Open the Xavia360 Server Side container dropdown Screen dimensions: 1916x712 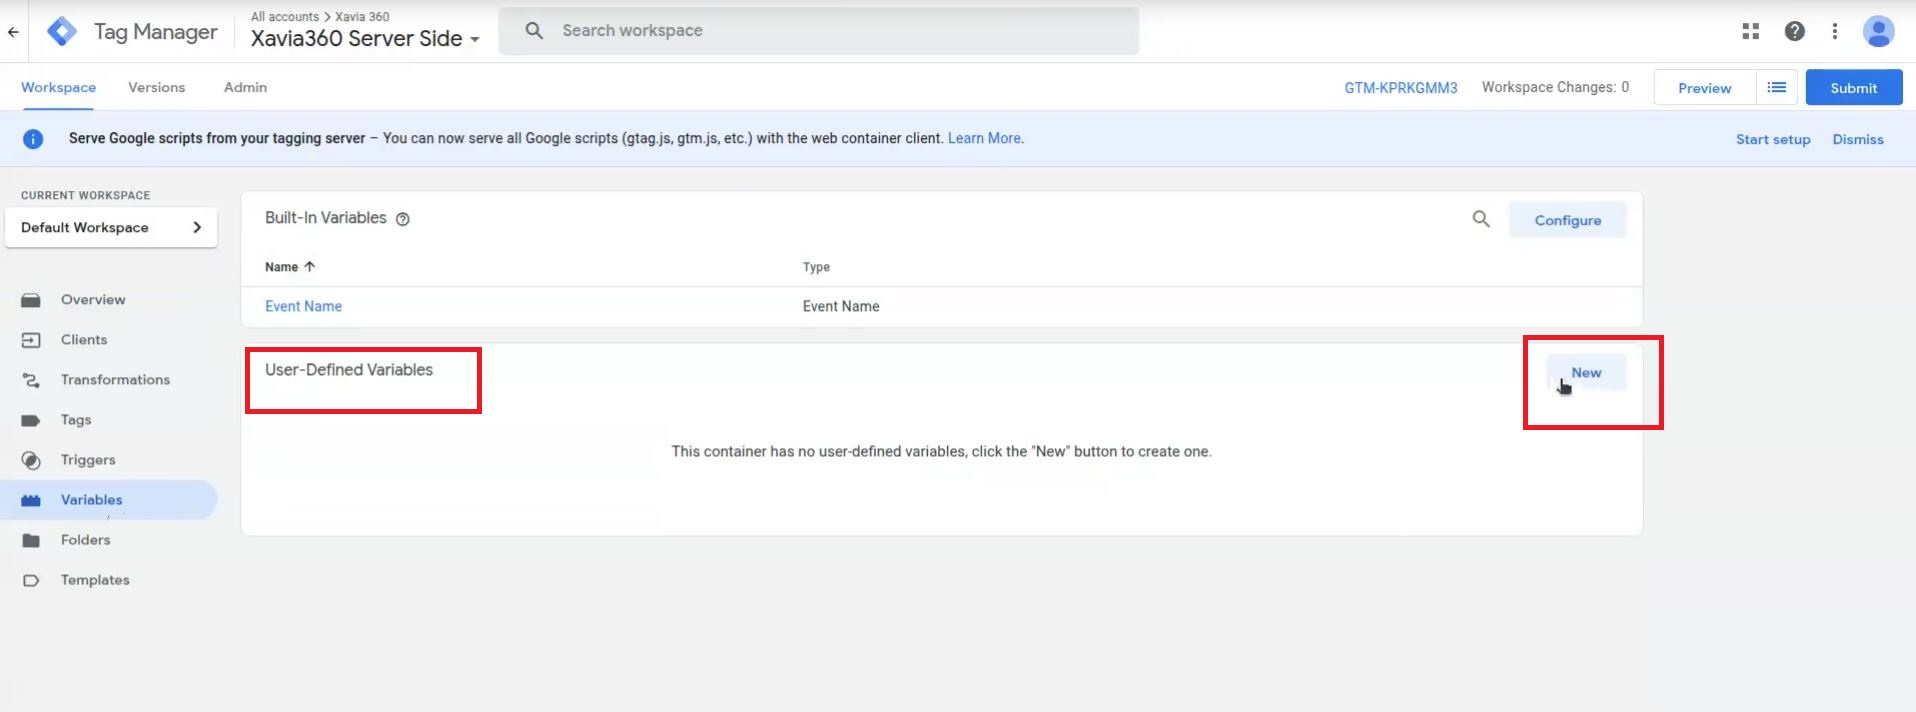365,39
